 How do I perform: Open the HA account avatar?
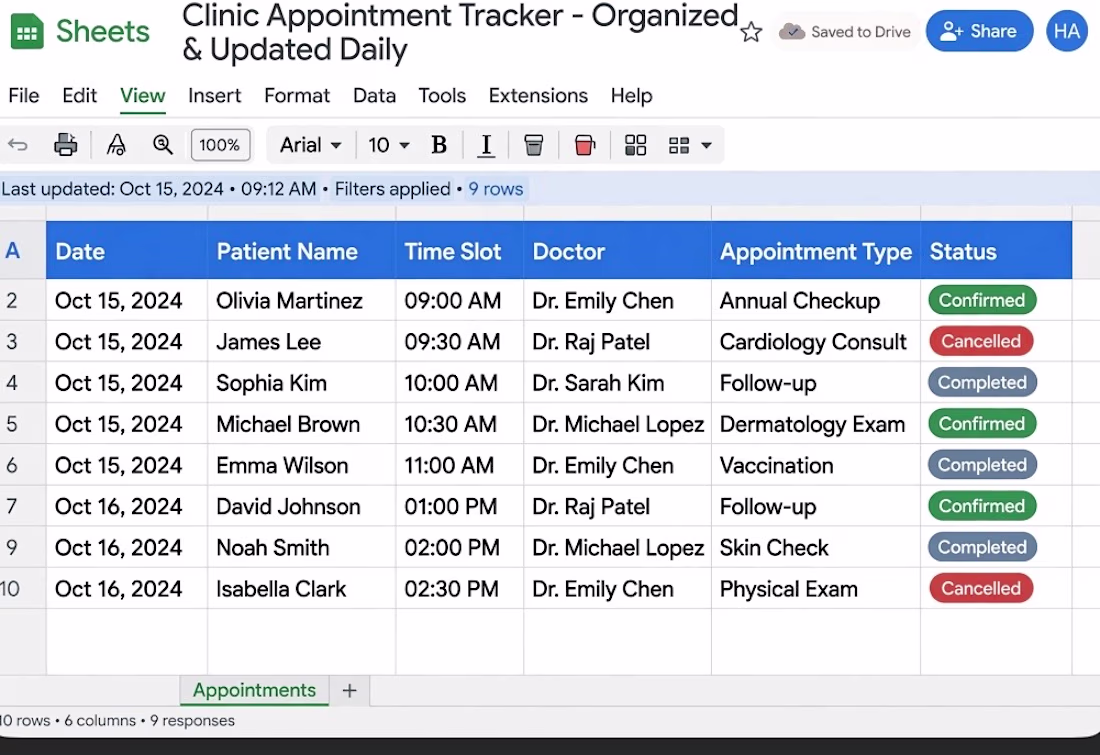pyautogui.click(x=1066, y=32)
